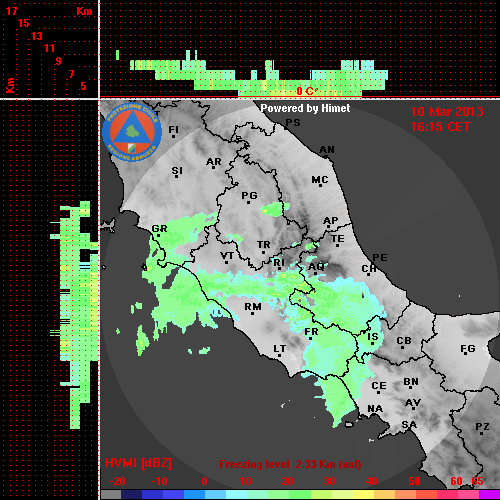The height and width of the screenshot is (500, 500).
Task: Click the '-10' dBZ scale value
Action: [x=159, y=481]
